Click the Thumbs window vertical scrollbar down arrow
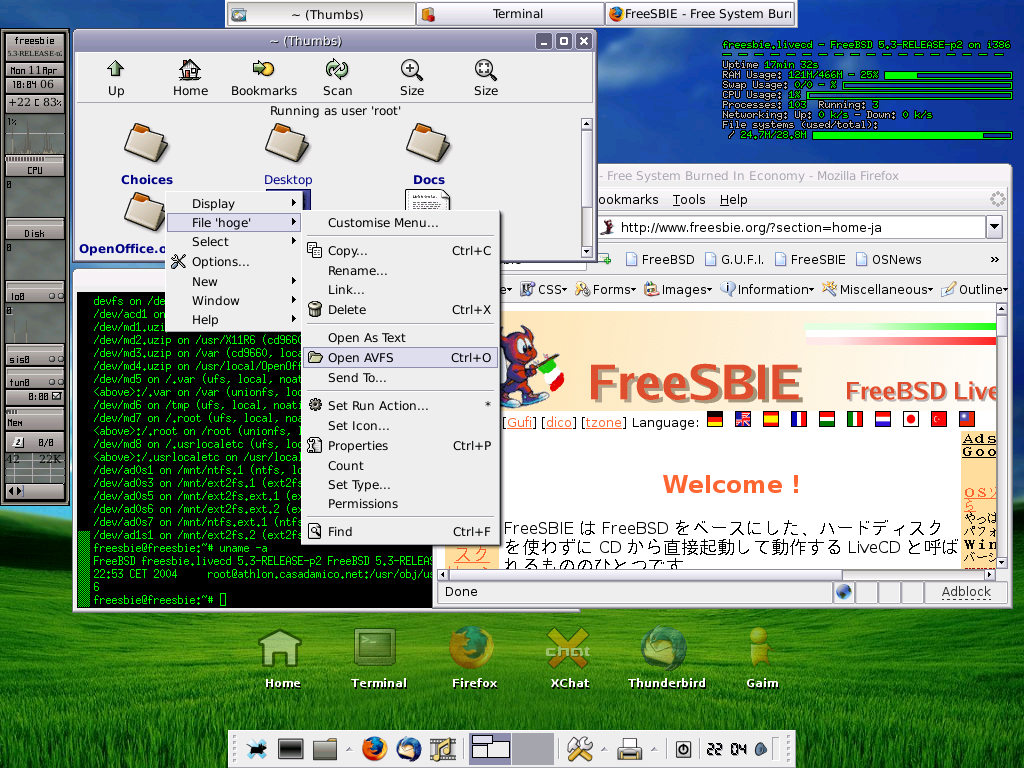Viewport: 1024px width, 768px height. point(586,251)
